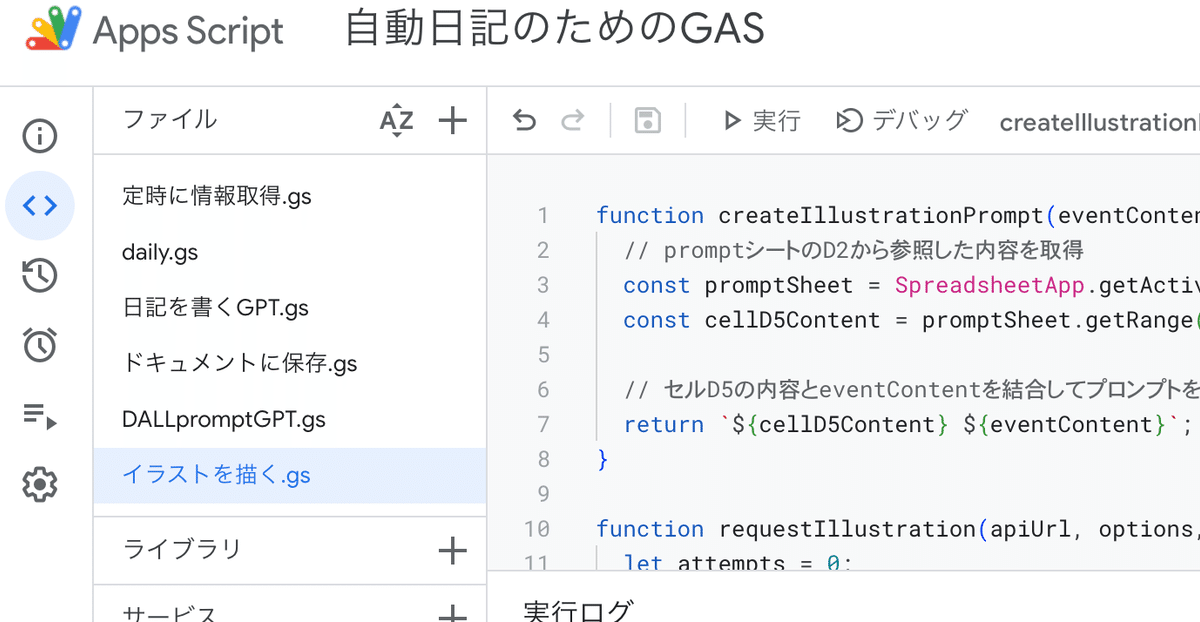Start debugging with デバッグ button

pos(902,121)
